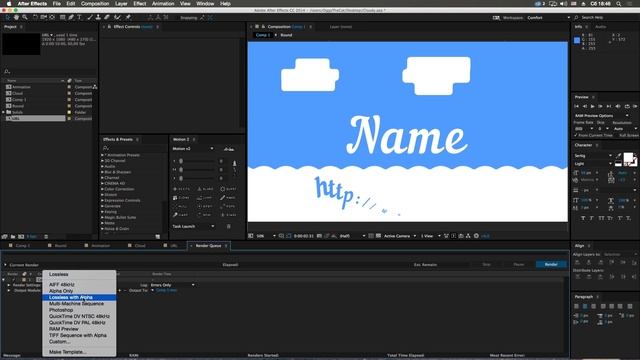Screen dimensions: 640x360
Task: Select the Hand tool
Action: [x=16, y=18]
